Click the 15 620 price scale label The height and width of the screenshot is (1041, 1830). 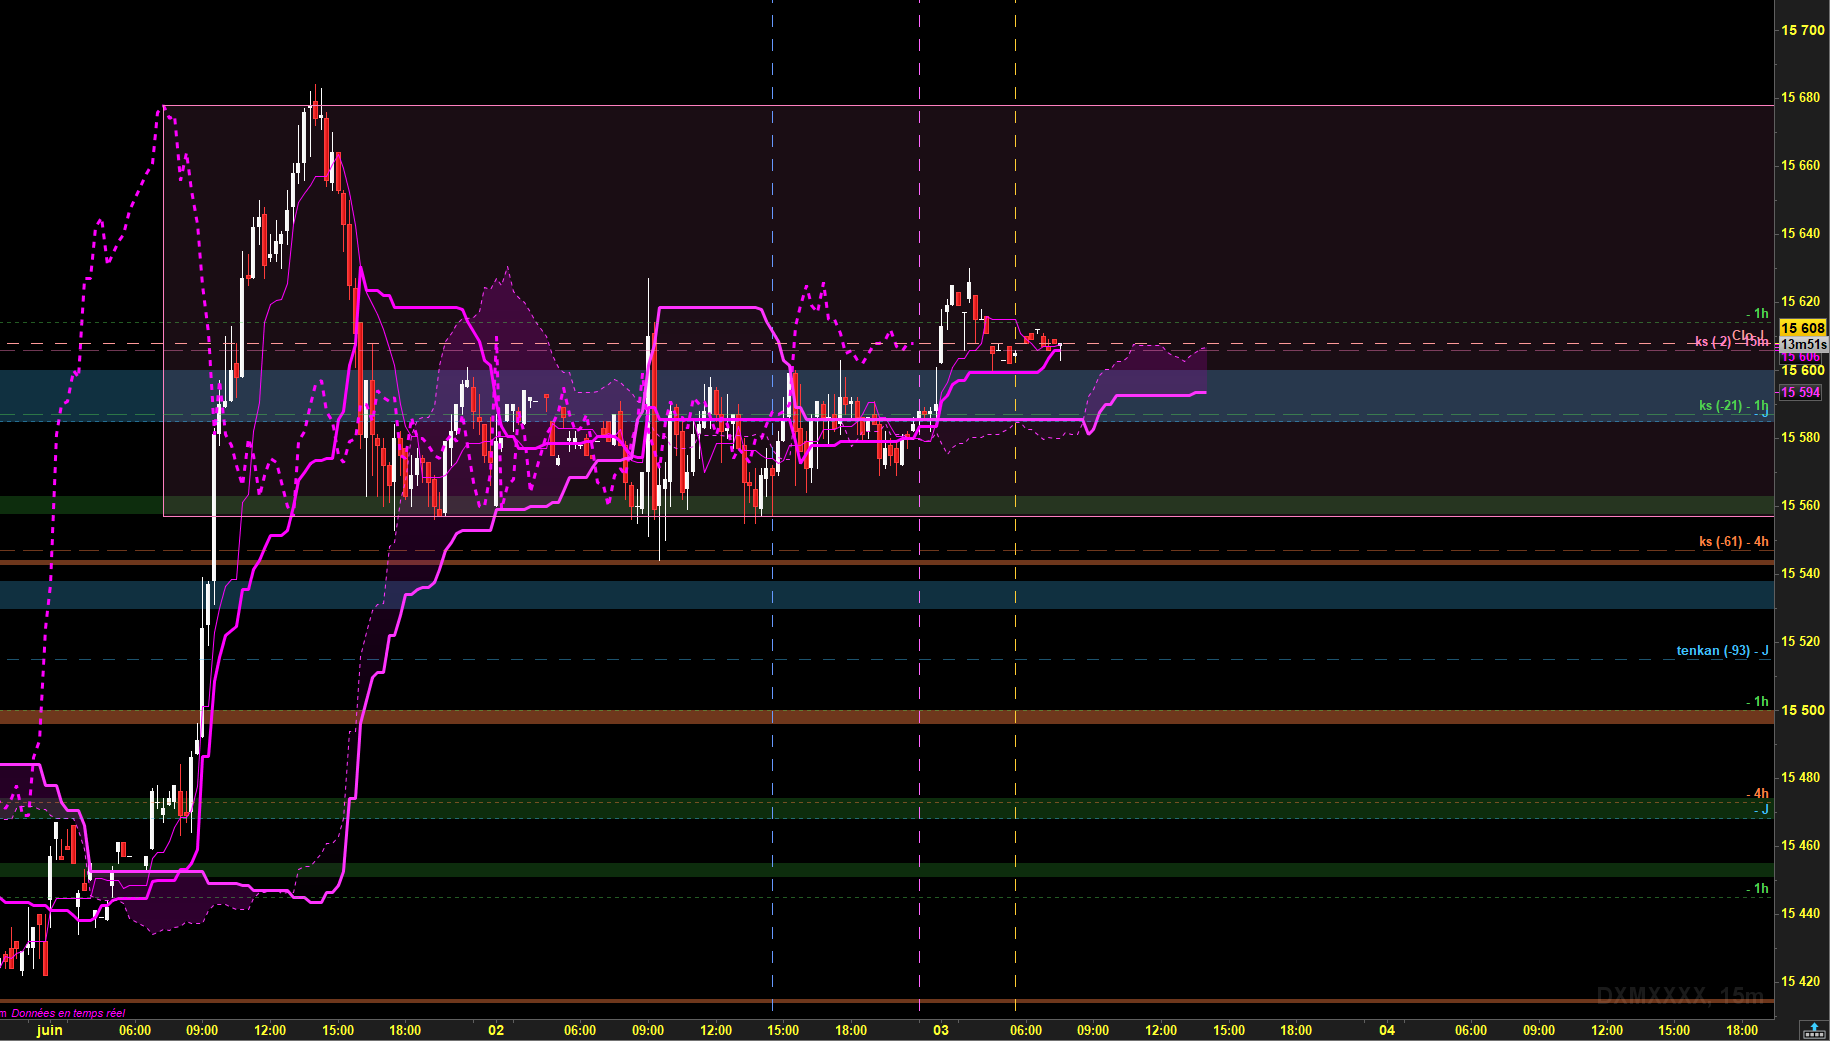pyautogui.click(x=1800, y=301)
